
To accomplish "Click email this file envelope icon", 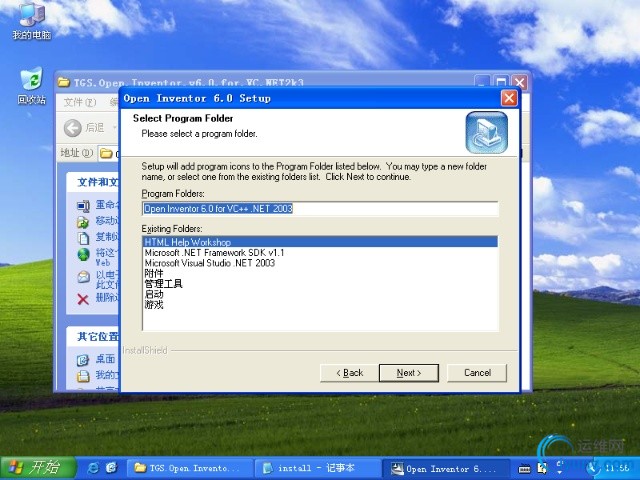I will coord(83,277).
